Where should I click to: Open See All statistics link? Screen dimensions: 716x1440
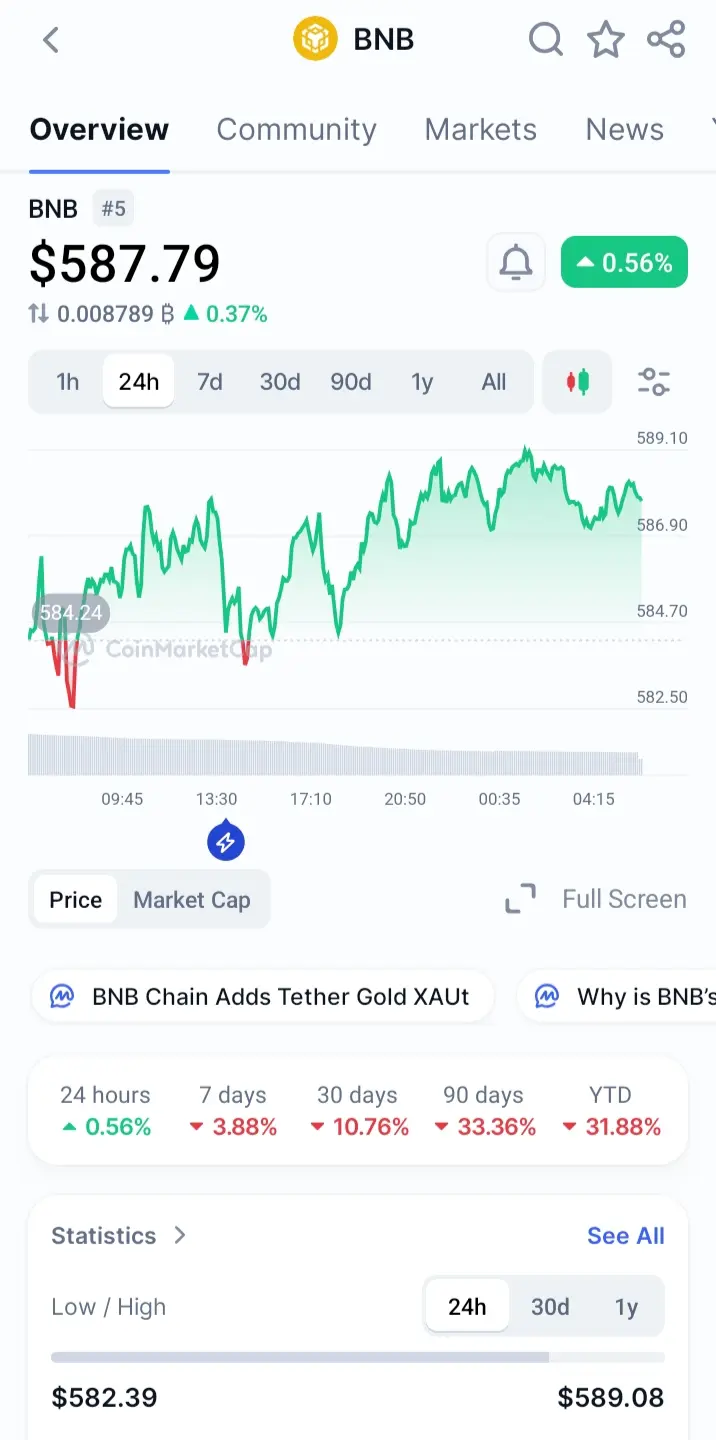(625, 1236)
